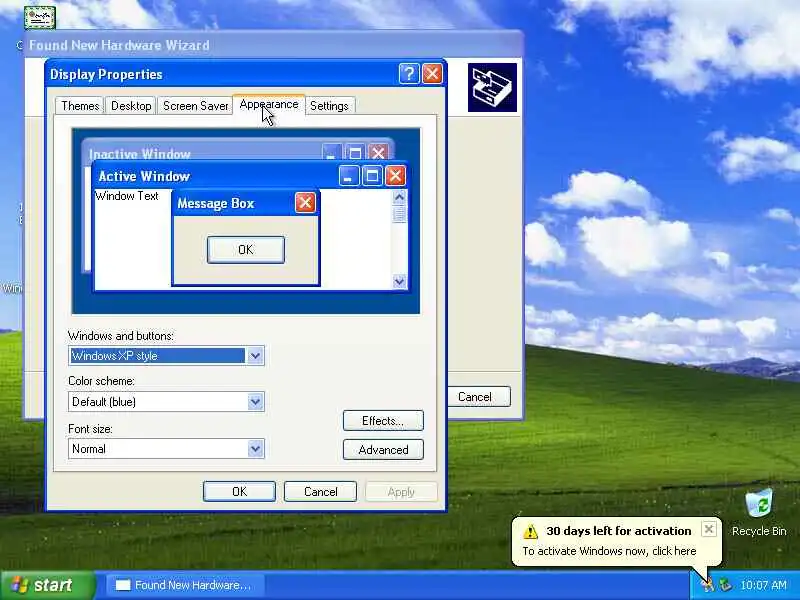Go to the Settings tab

click(329, 106)
